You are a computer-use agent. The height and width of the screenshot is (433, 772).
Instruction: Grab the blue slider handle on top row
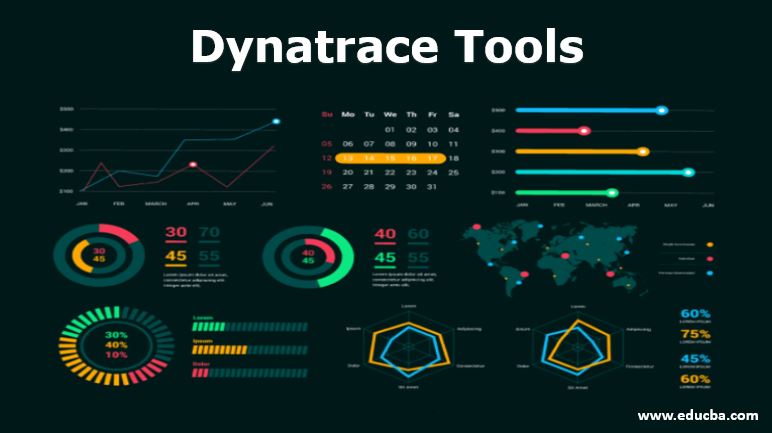[662, 110]
